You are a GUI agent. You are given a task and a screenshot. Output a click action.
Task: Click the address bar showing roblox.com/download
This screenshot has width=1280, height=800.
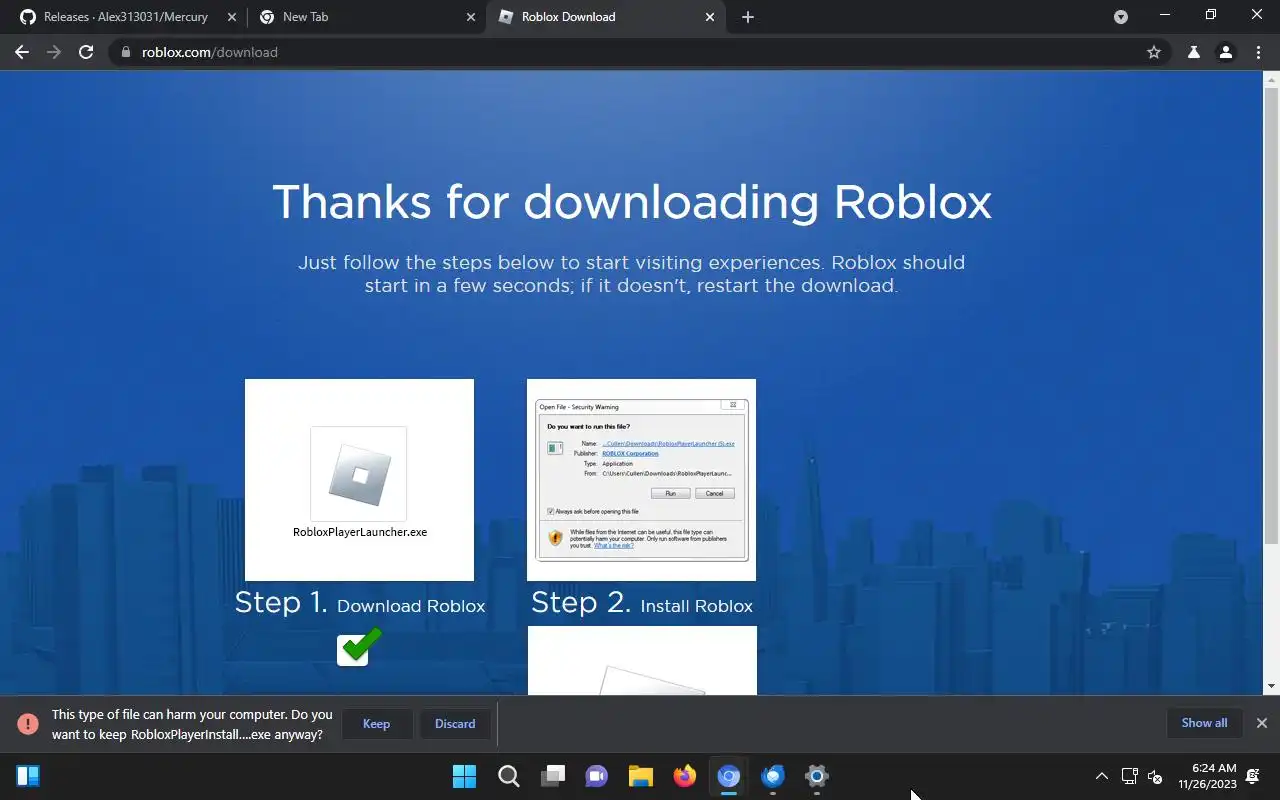(x=640, y=52)
